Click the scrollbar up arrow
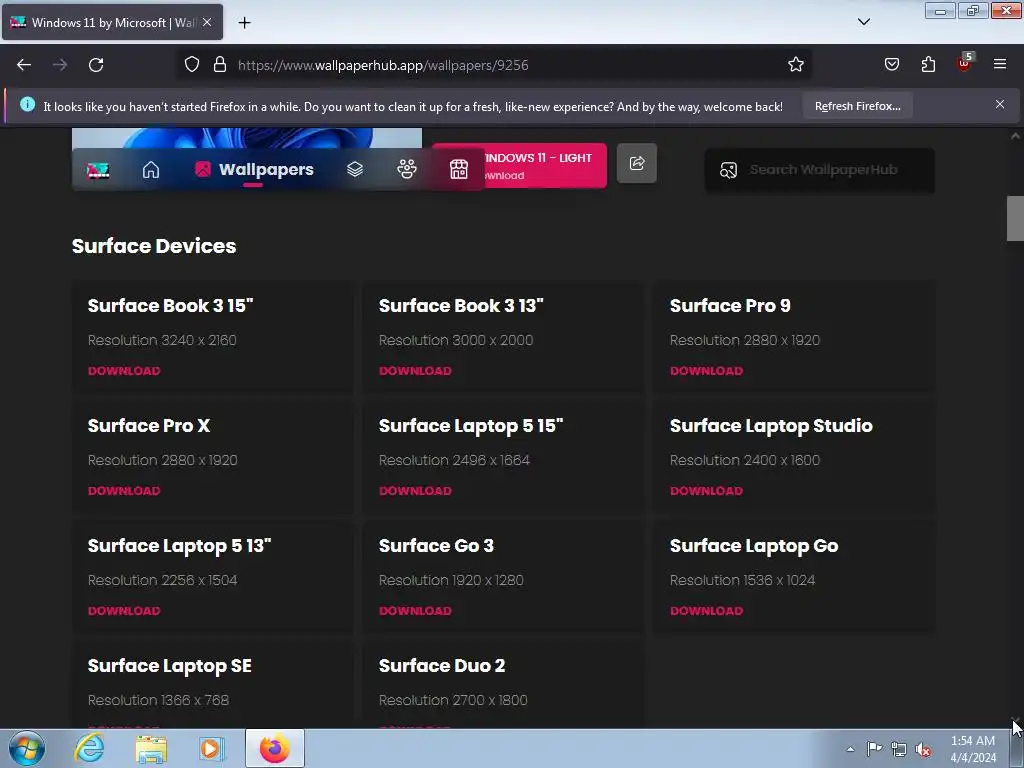 pos(1015,136)
